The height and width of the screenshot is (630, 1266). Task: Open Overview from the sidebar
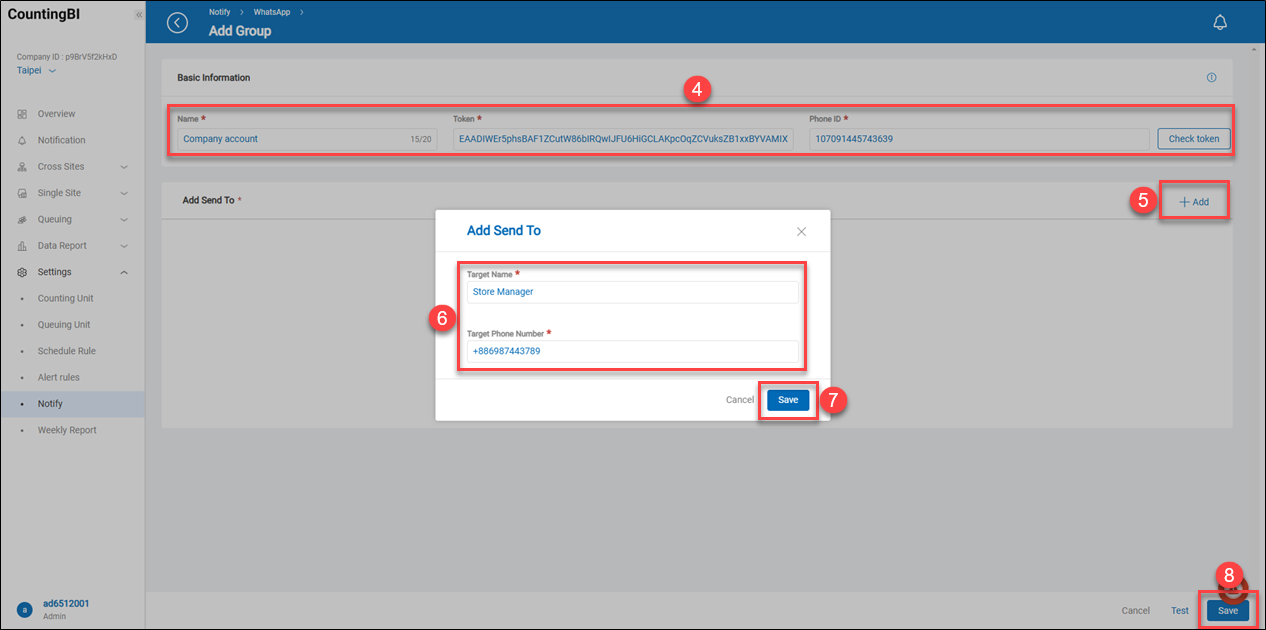click(x=56, y=114)
